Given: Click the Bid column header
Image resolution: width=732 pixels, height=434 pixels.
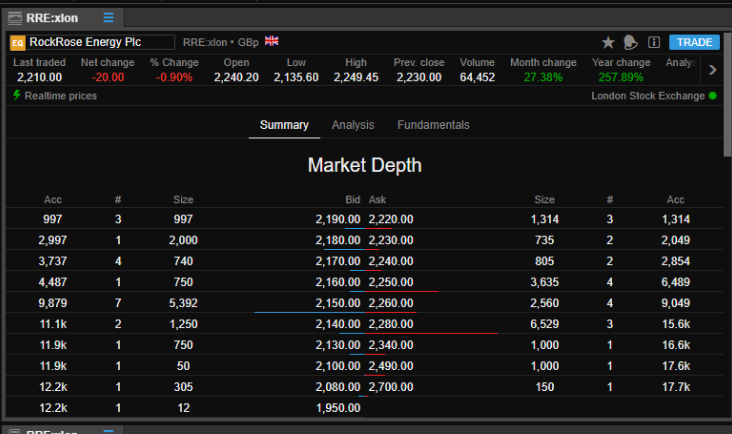Looking at the screenshot, I should [x=353, y=200].
